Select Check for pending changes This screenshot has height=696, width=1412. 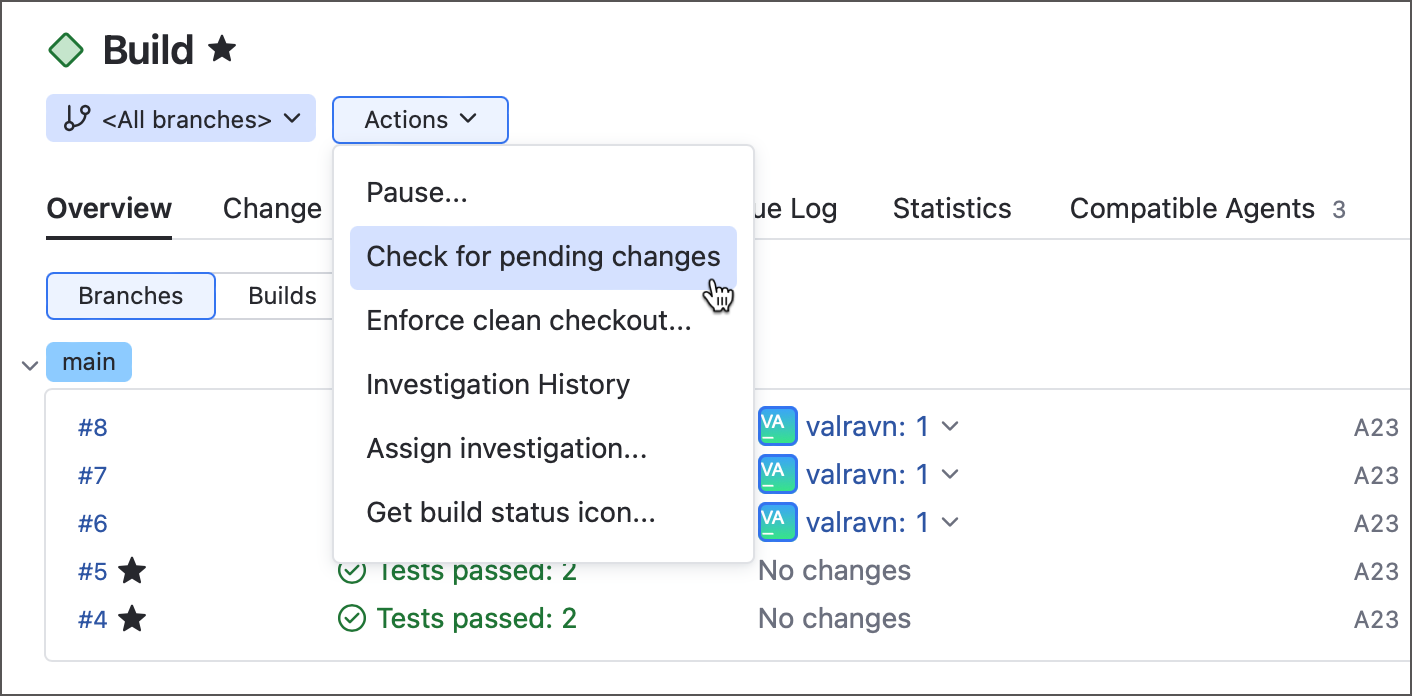(543, 257)
